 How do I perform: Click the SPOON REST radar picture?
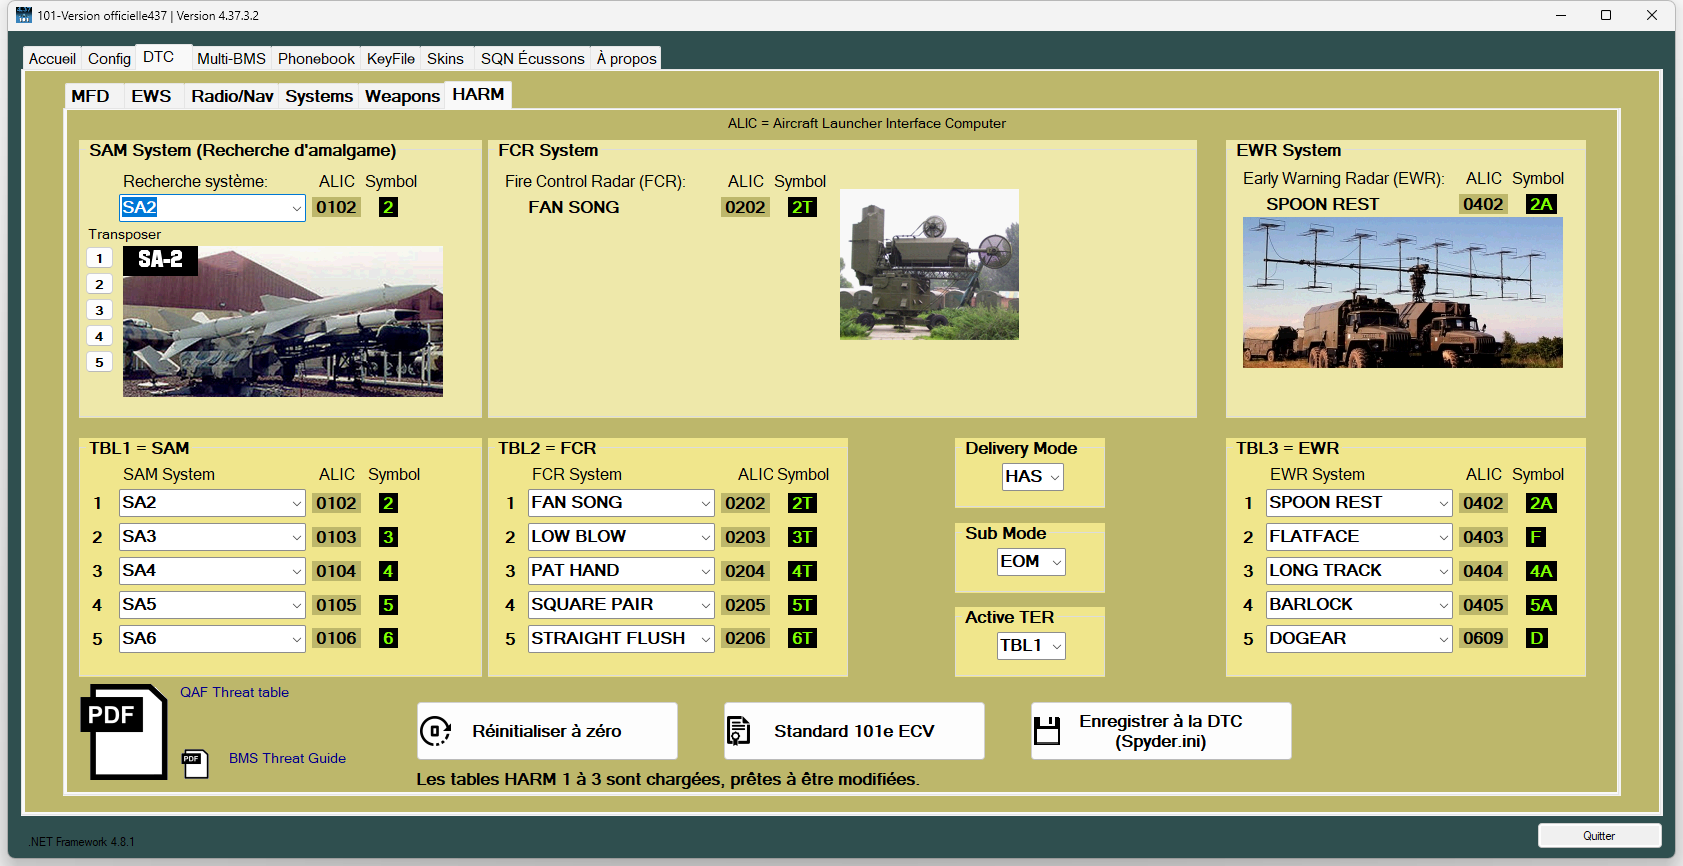1402,292
